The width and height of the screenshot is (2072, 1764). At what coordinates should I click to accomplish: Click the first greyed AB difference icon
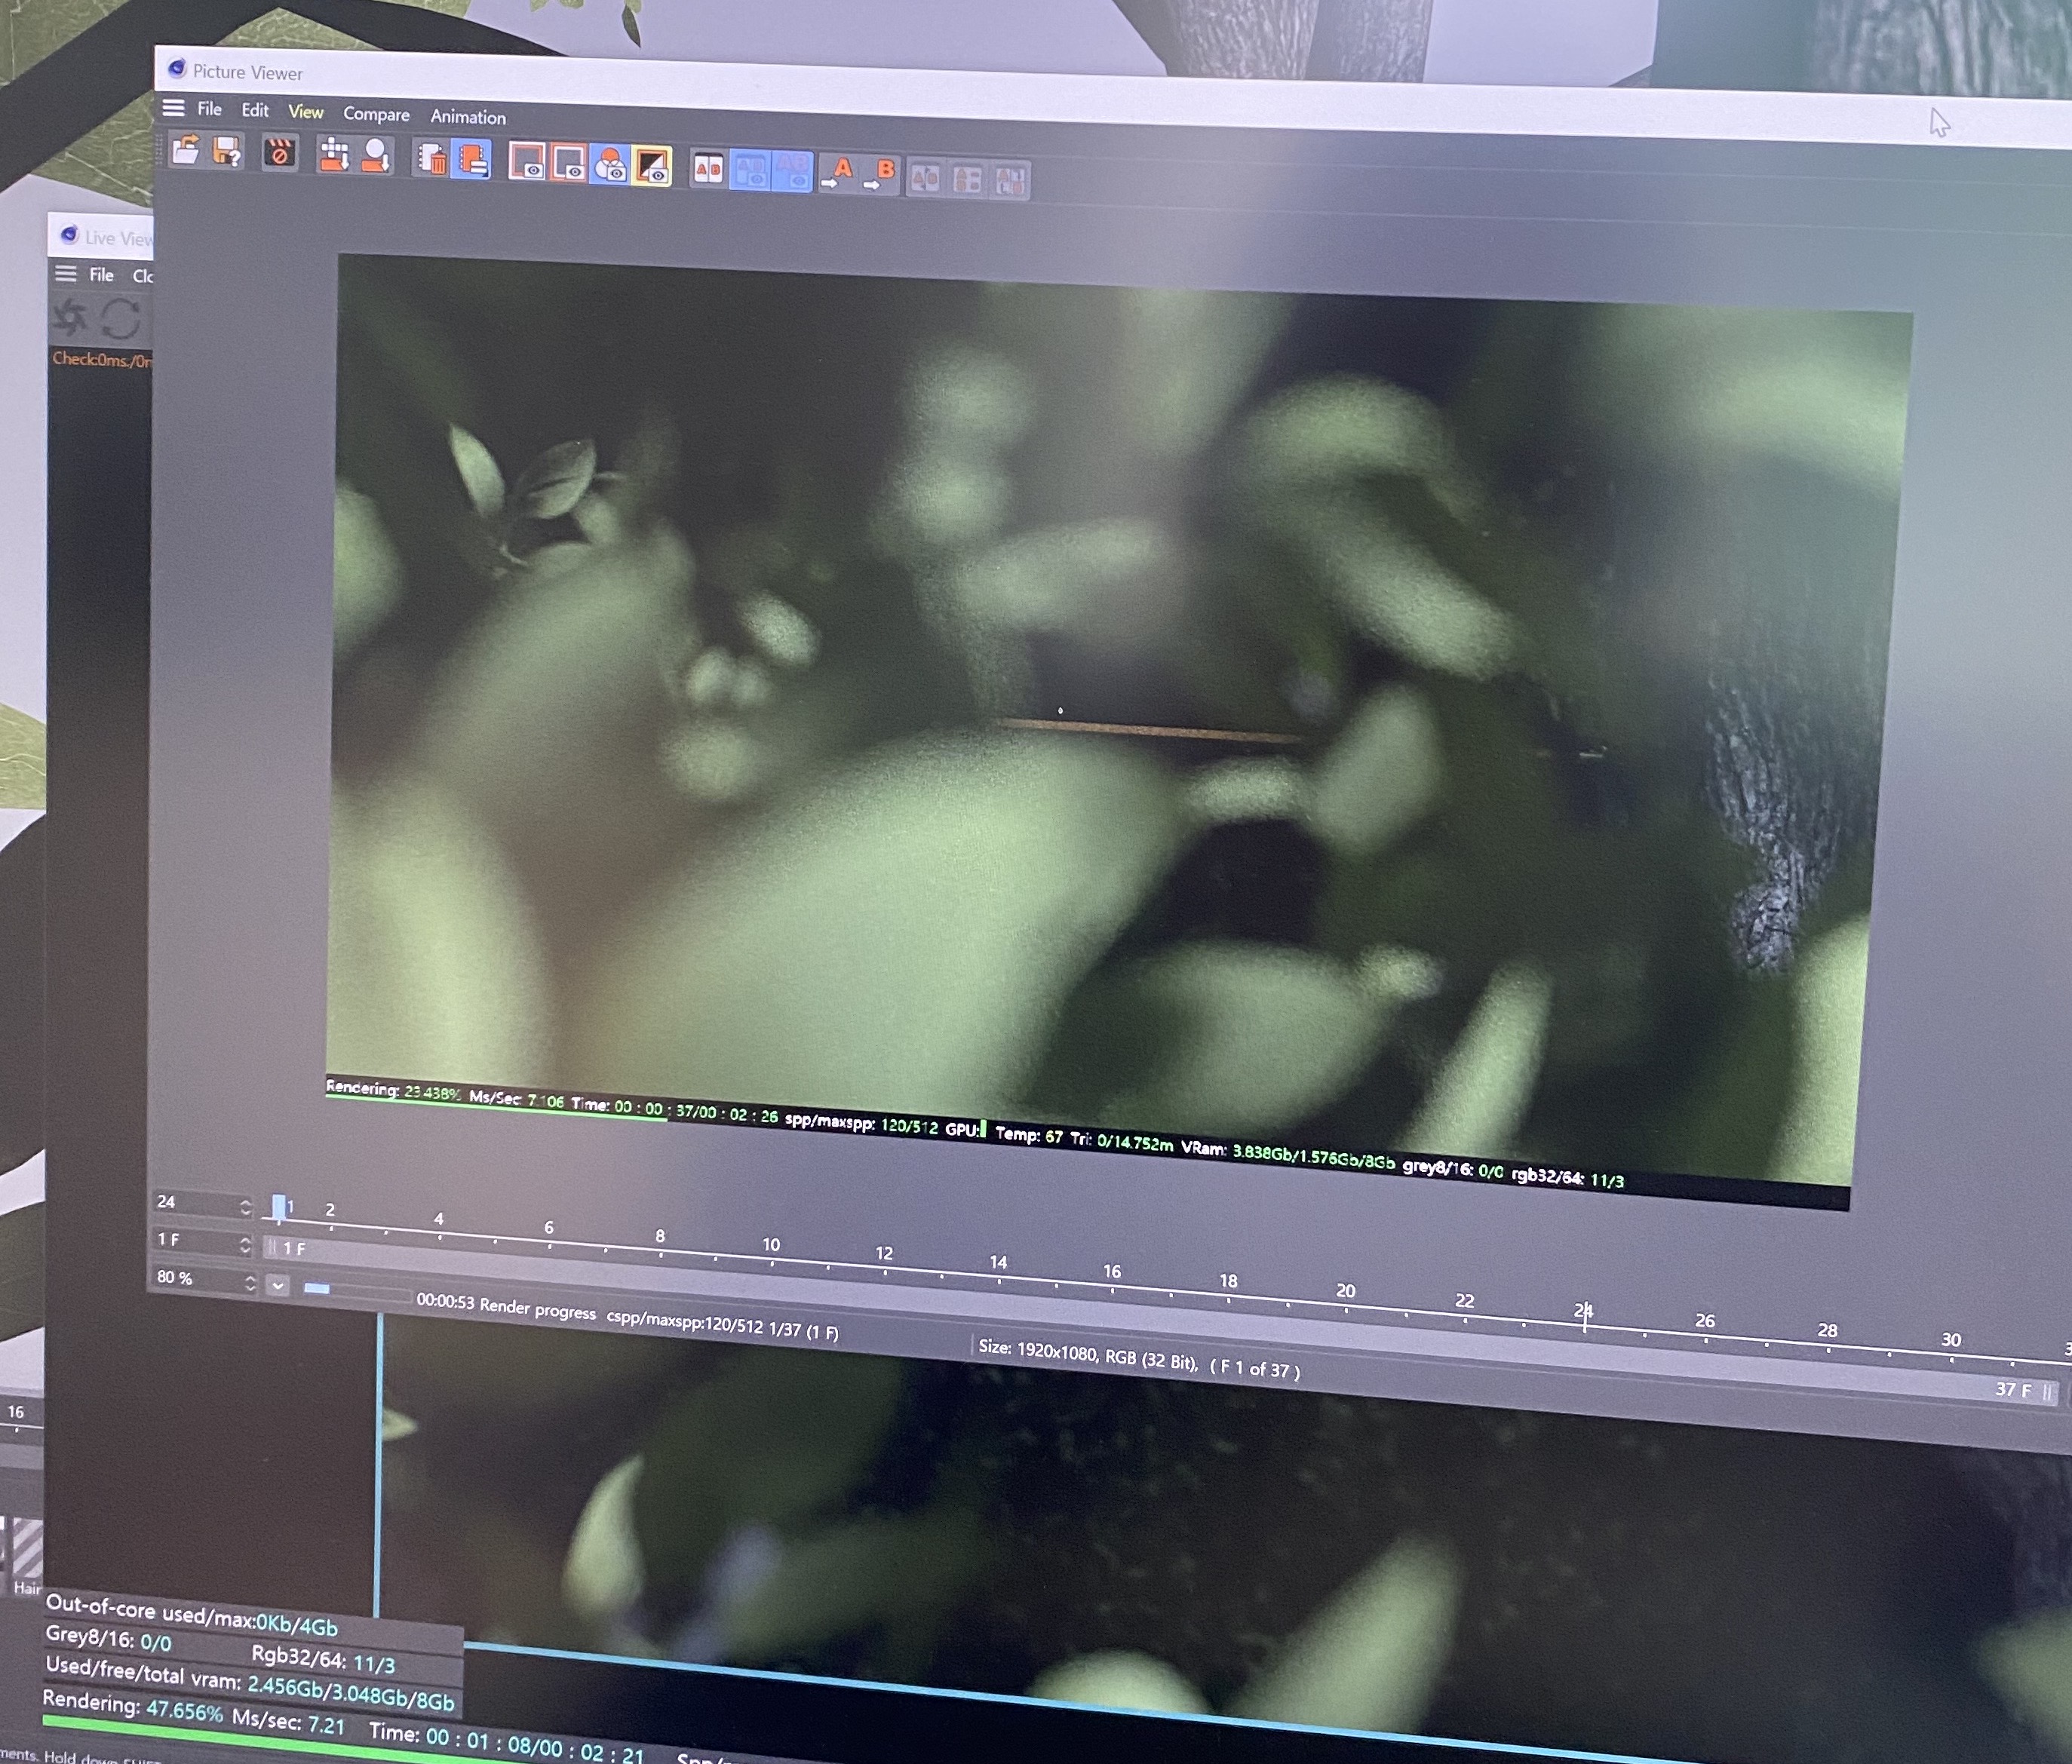[925, 178]
